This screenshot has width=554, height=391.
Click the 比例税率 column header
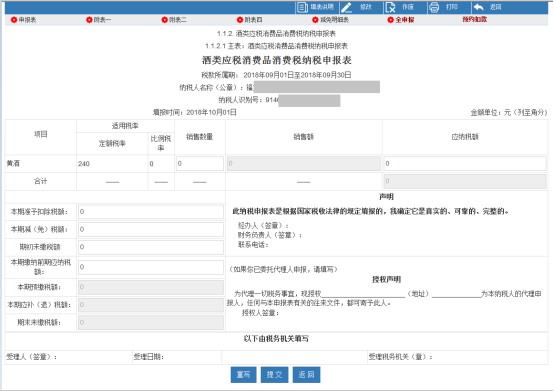tap(161, 143)
